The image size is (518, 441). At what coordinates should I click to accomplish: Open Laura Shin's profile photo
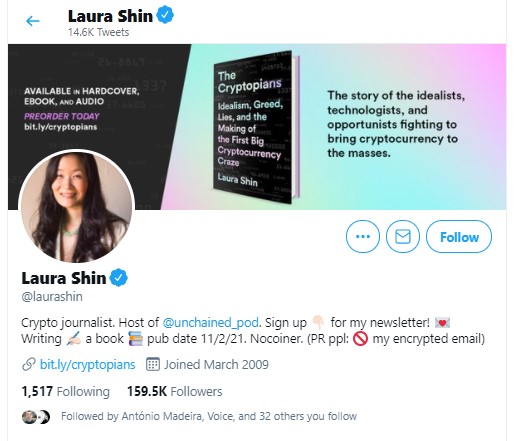(x=77, y=206)
